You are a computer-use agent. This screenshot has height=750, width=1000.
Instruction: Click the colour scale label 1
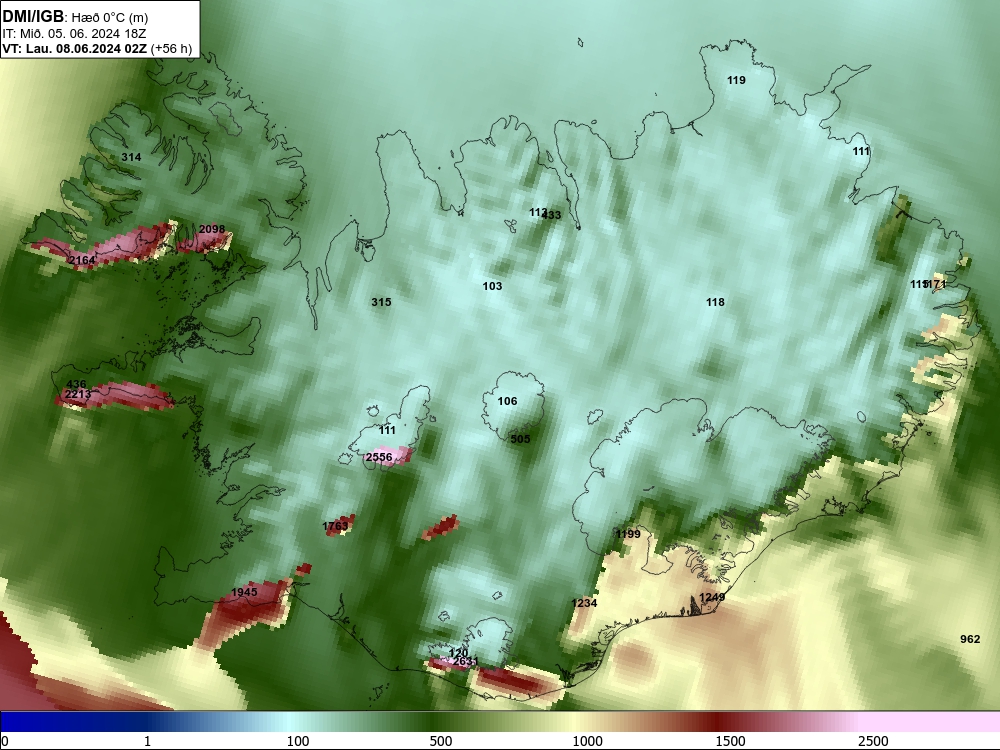(147, 741)
